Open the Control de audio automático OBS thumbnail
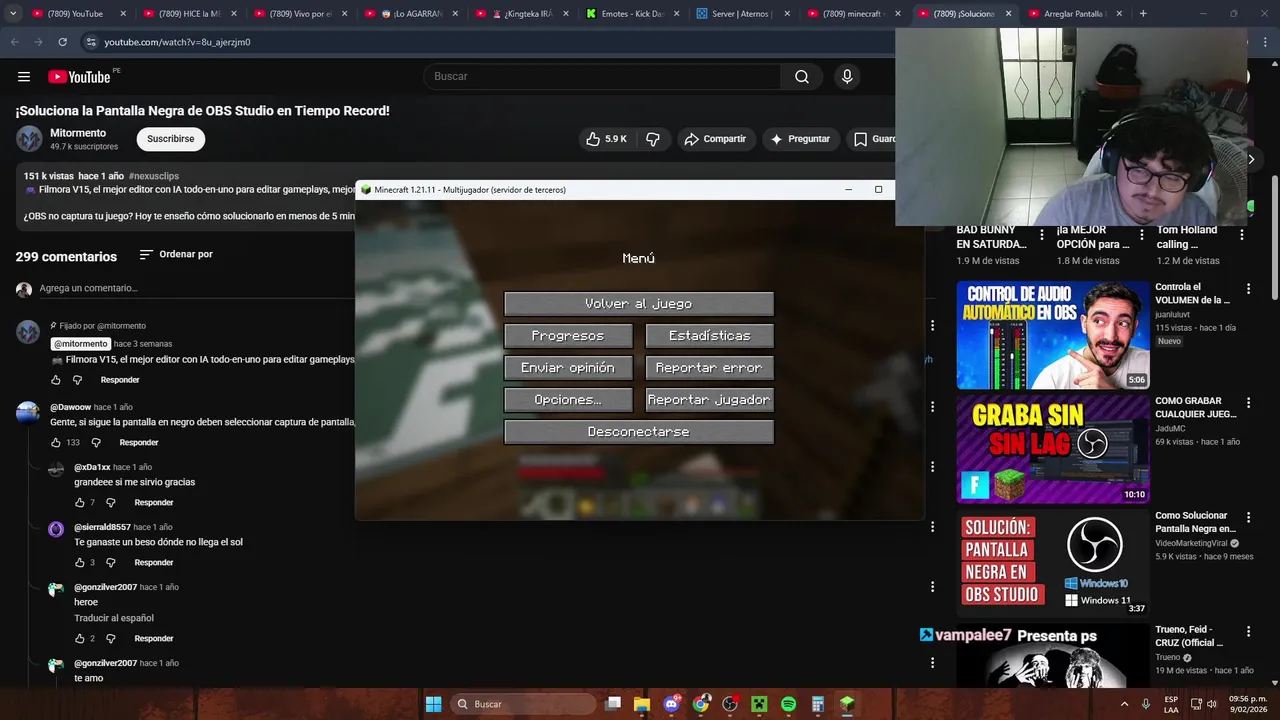 click(x=1052, y=334)
